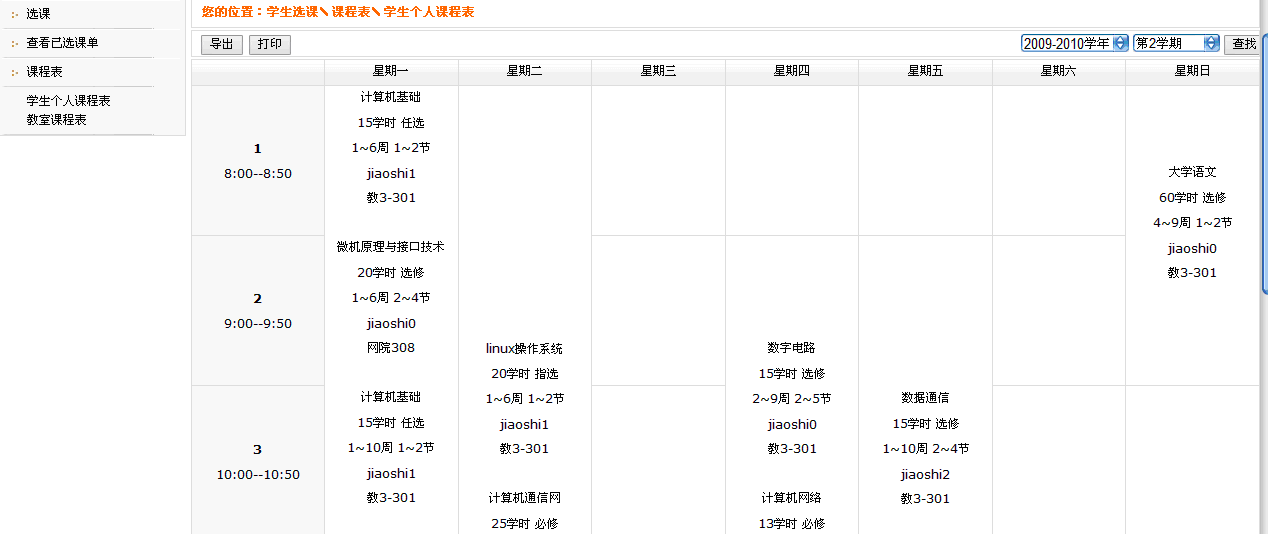Click the bullet icon beside 查看已选课单

pos(15,44)
